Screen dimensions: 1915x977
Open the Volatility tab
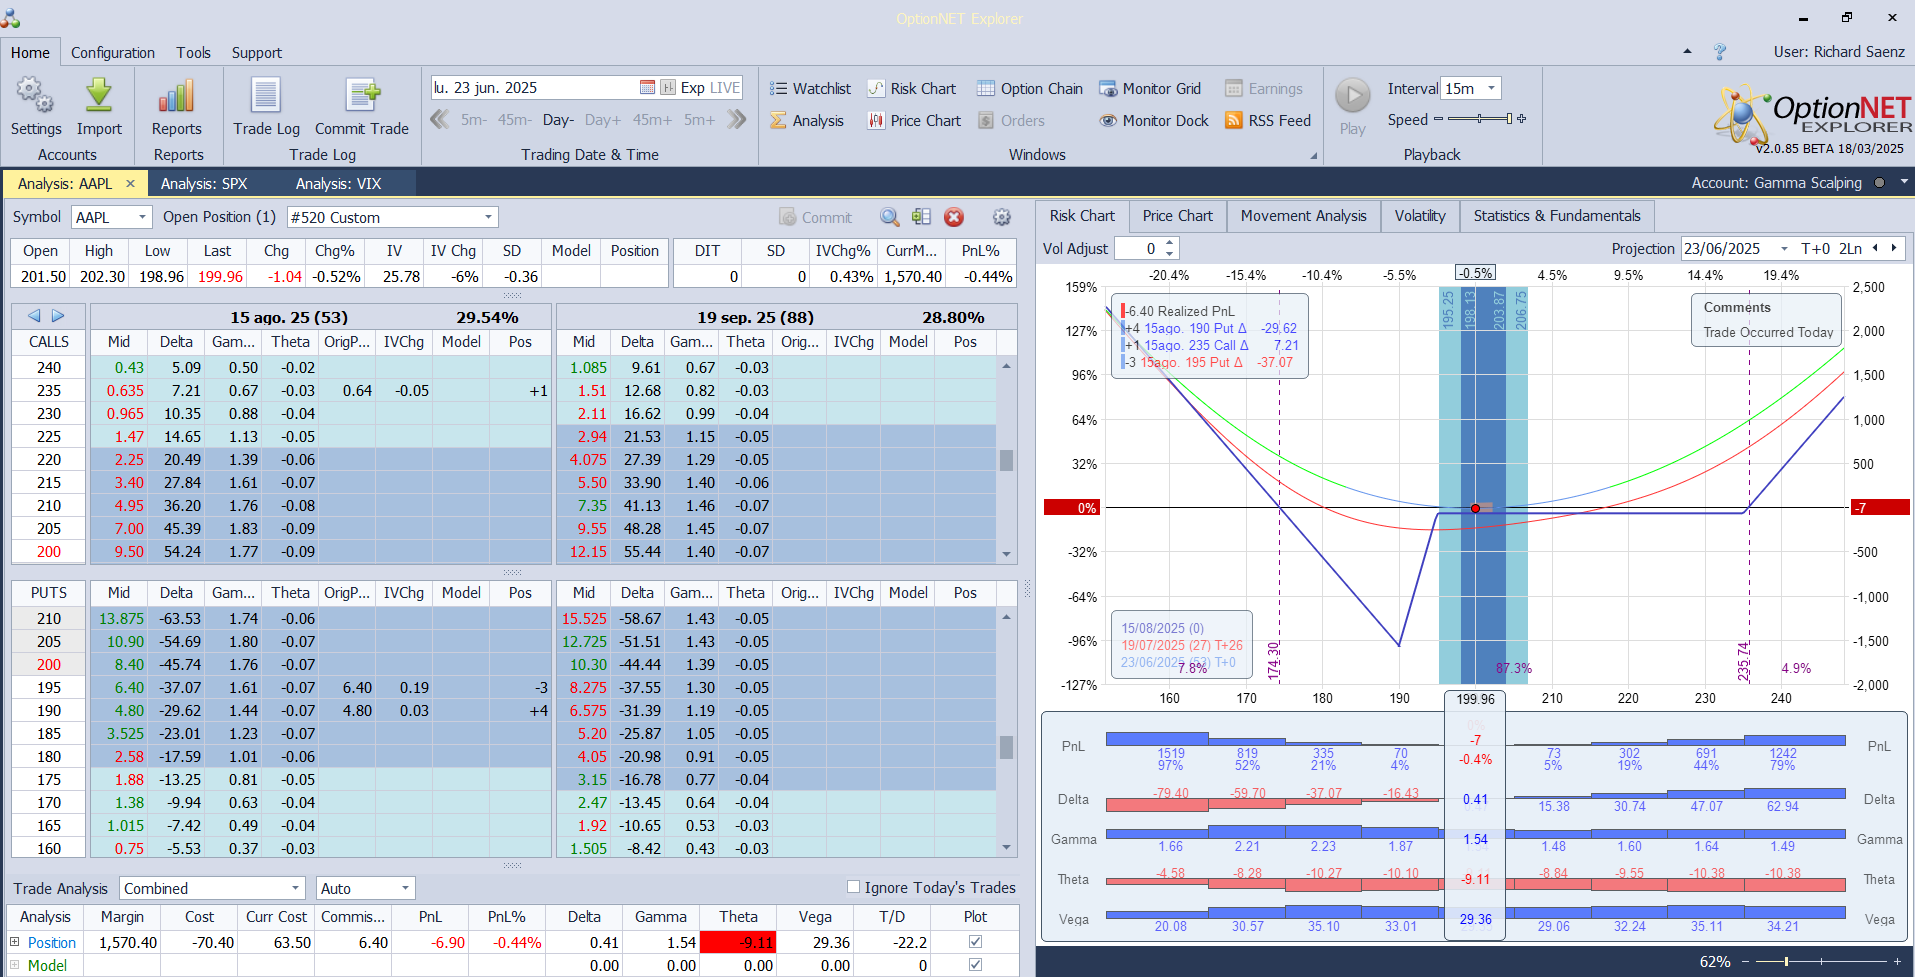coord(1420,216)
